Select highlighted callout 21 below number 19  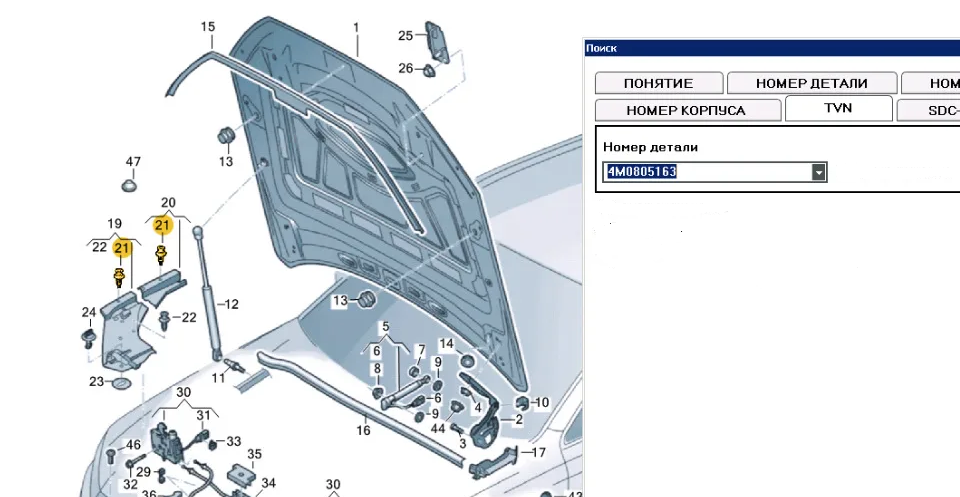122,247
